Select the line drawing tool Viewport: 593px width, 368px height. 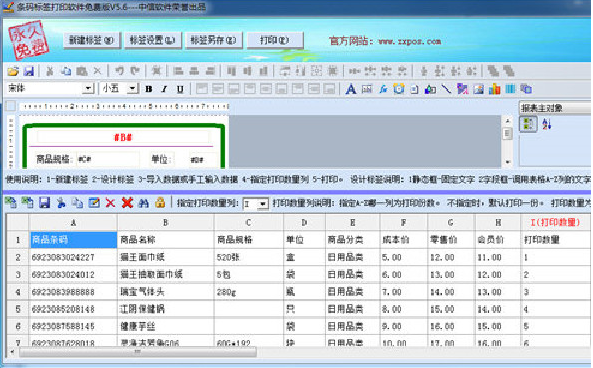coord(446,89)
